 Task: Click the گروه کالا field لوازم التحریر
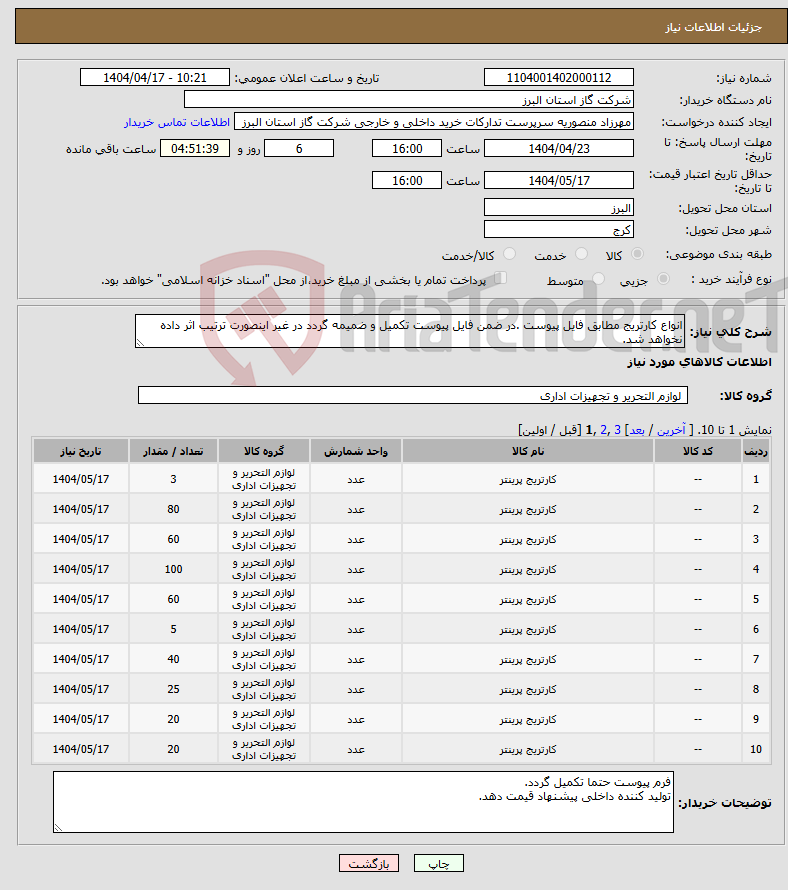pyautogui.click(x=413, y=396)
